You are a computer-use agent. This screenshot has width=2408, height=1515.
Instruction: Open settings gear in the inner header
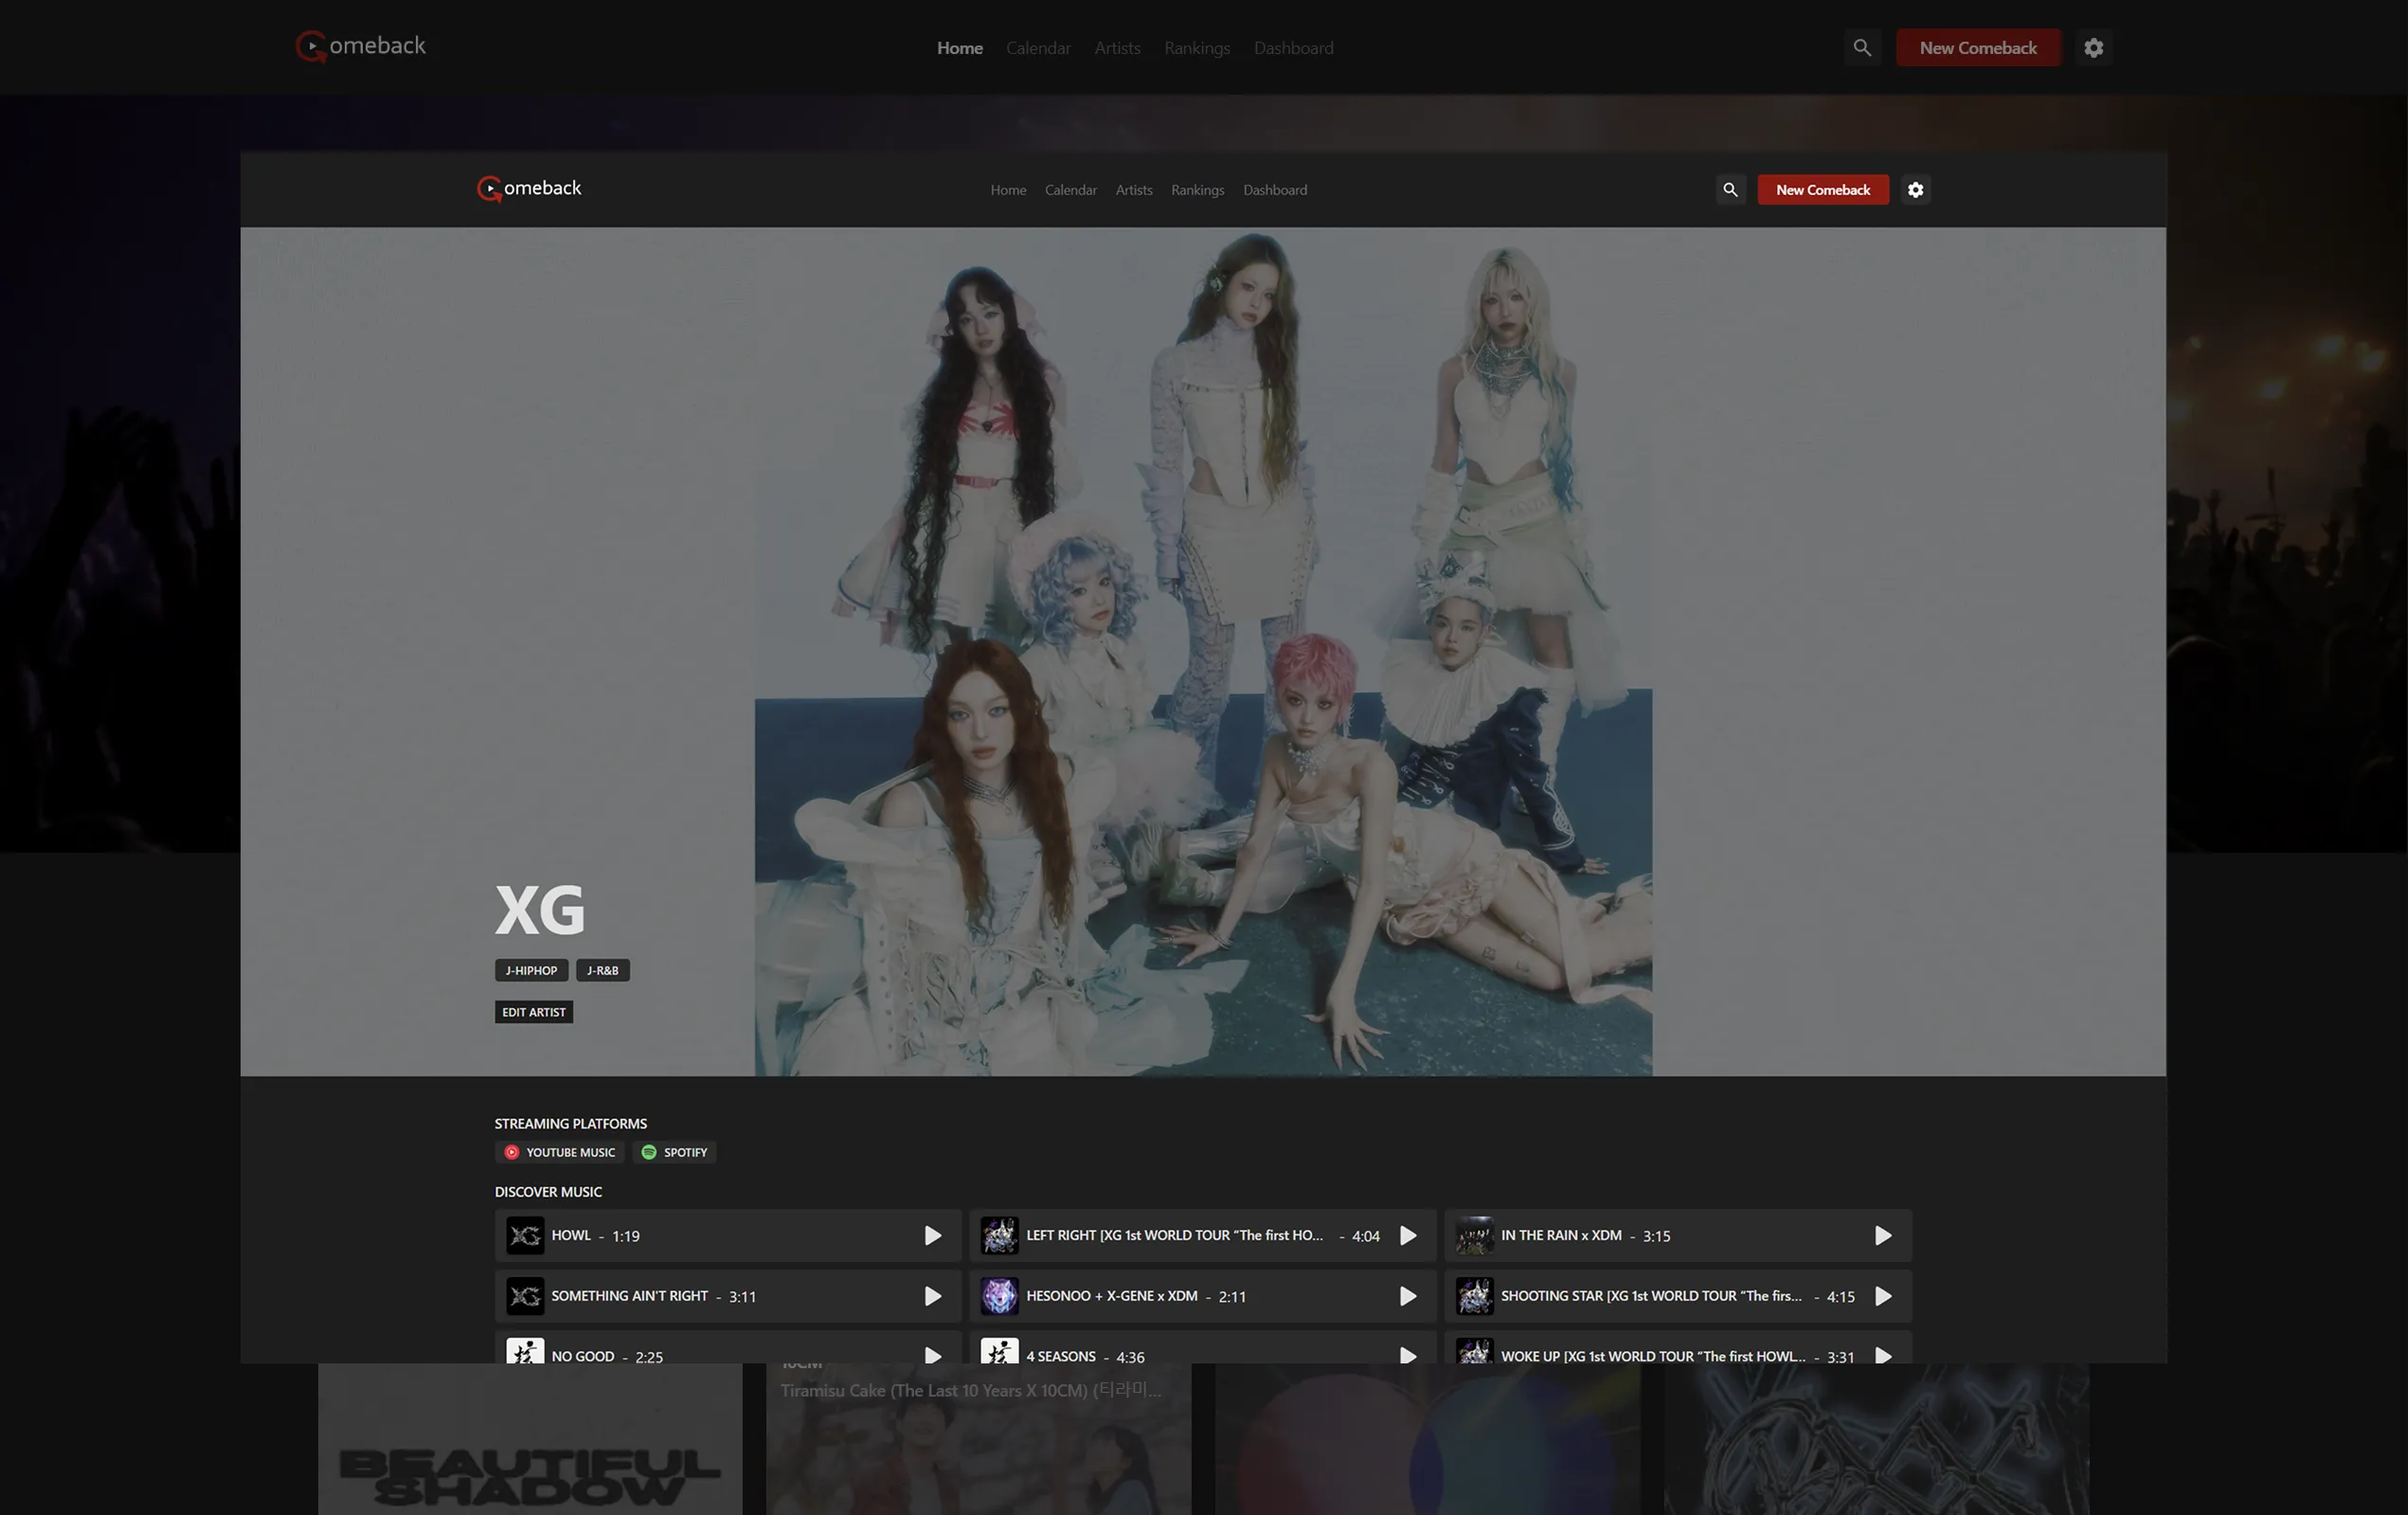(x=1915, y=190)
